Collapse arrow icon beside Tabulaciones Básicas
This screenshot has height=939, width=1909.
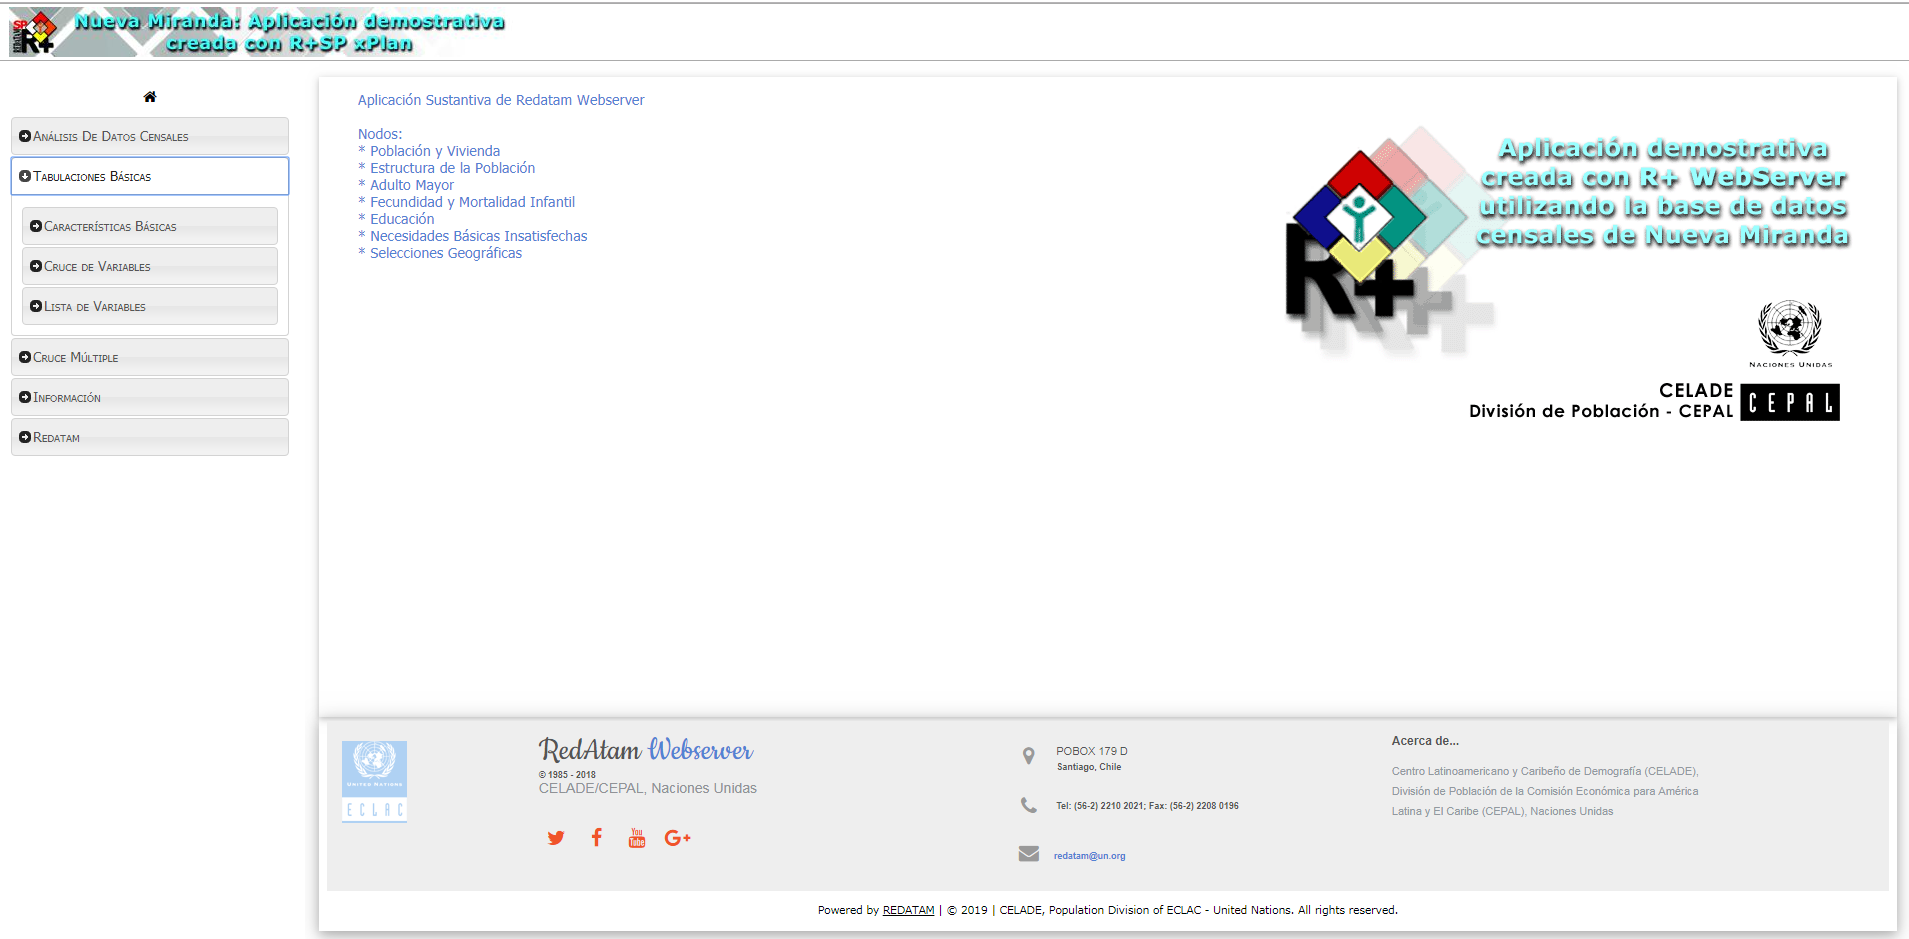click(x=25, y=176)
